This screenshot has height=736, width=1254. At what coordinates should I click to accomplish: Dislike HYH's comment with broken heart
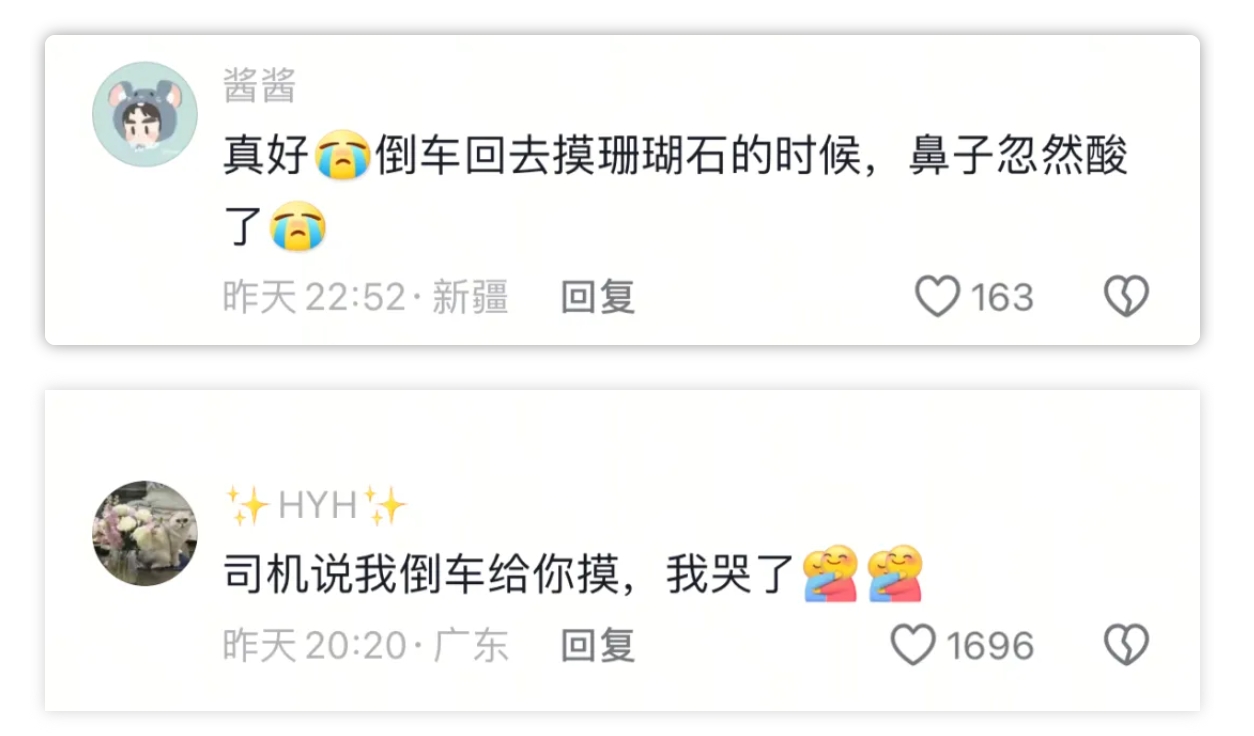tap(1126, 645)
